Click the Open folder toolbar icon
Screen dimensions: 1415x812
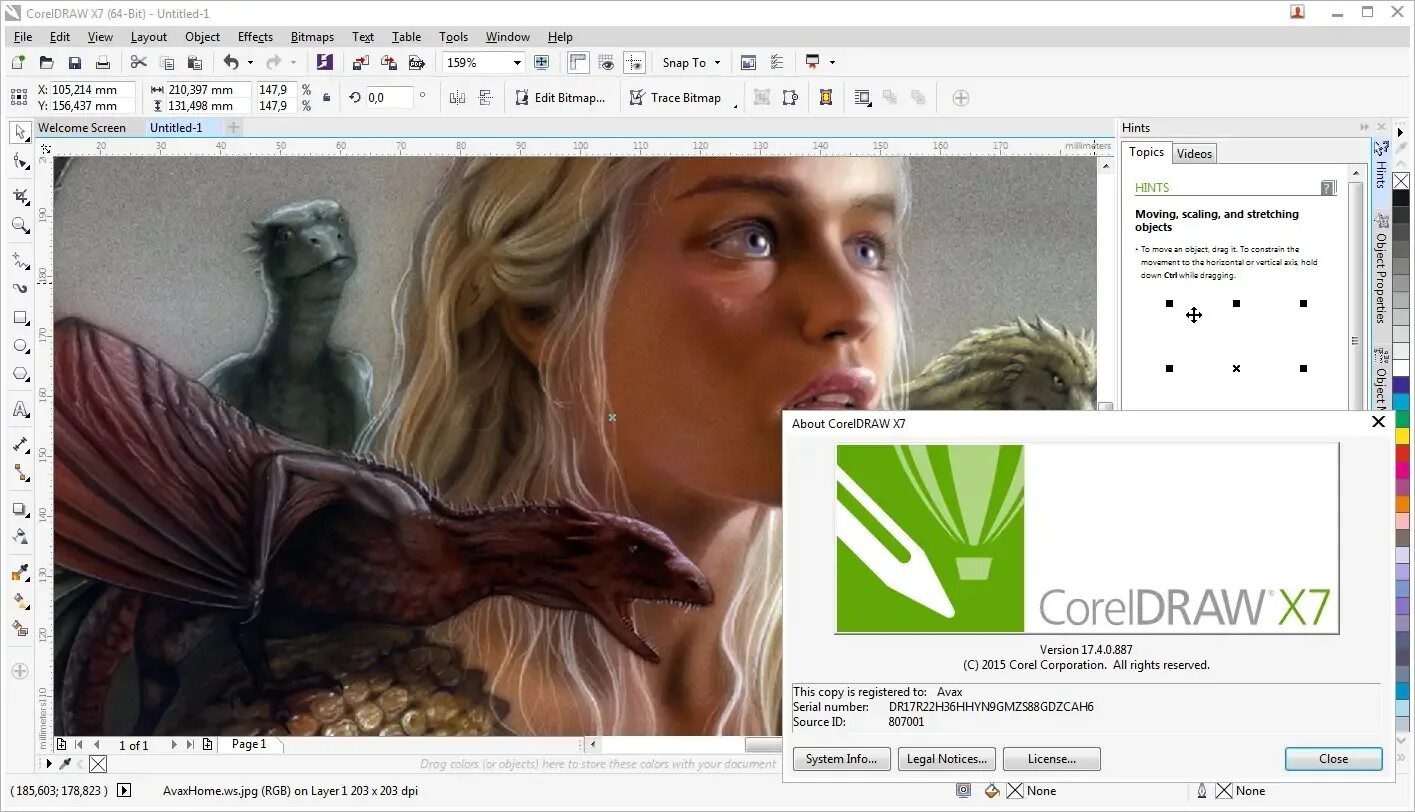46,62
